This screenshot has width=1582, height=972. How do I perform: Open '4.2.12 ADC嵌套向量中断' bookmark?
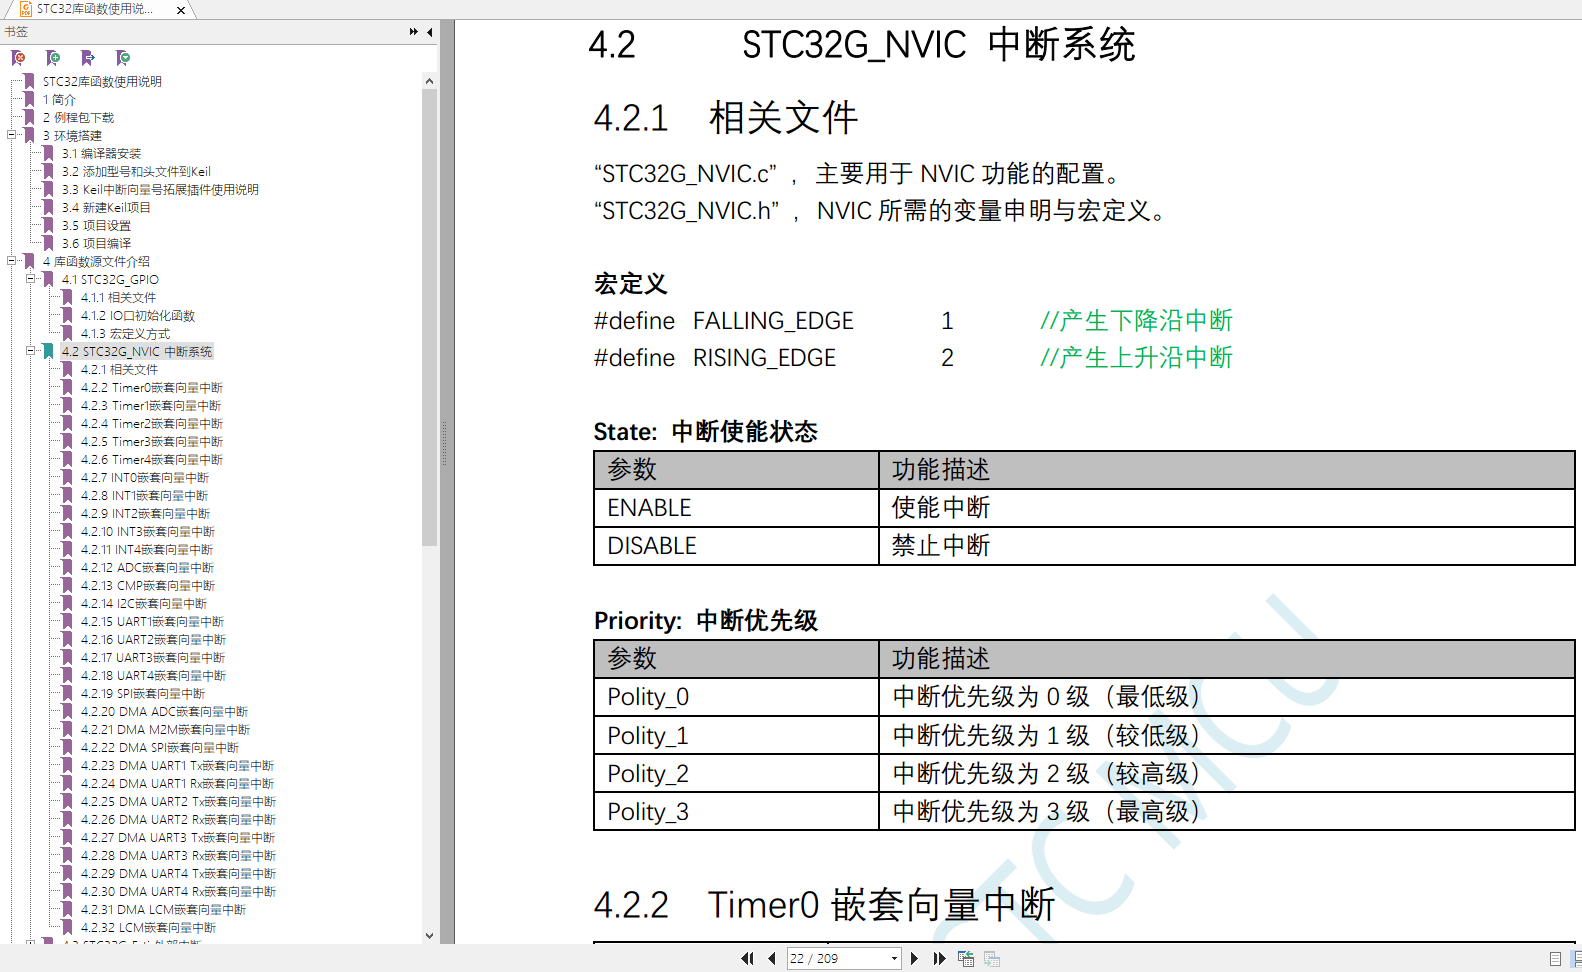coord(147,567)
